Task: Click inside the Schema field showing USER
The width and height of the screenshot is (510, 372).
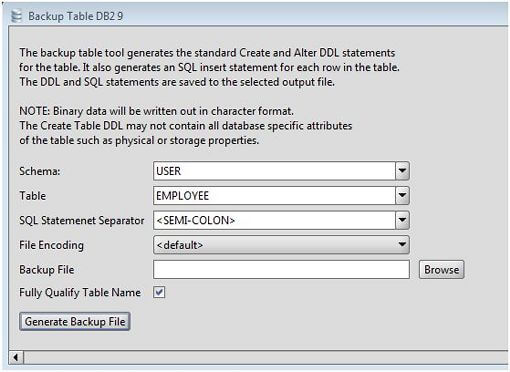Action: (274, 171)
